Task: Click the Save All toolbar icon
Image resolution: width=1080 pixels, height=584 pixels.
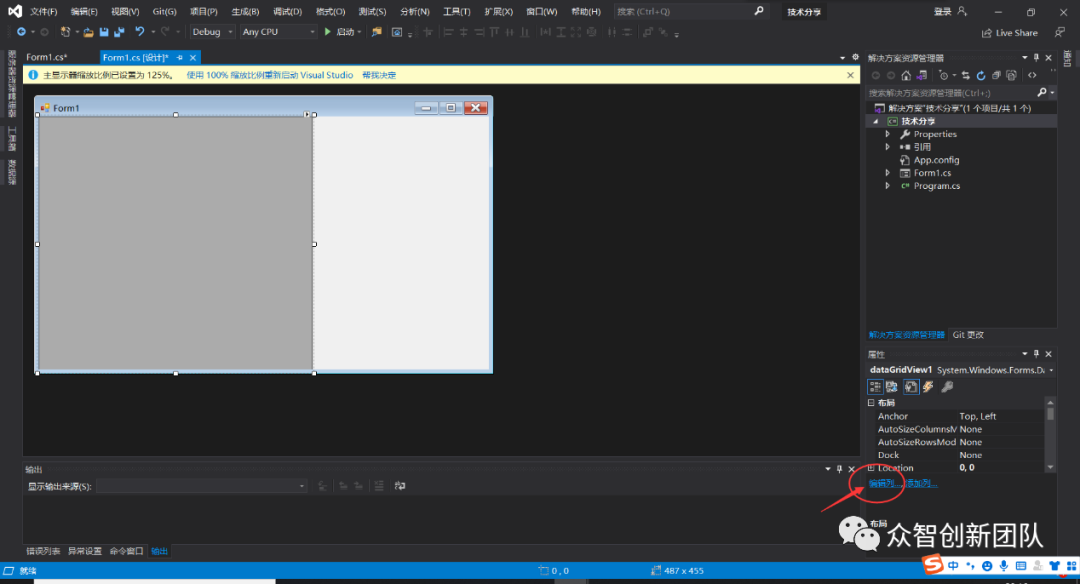Action: coord(119,32)
